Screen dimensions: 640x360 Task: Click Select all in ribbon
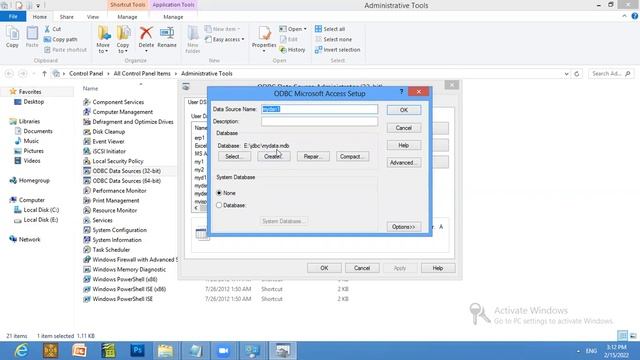[x=330, y=29]
